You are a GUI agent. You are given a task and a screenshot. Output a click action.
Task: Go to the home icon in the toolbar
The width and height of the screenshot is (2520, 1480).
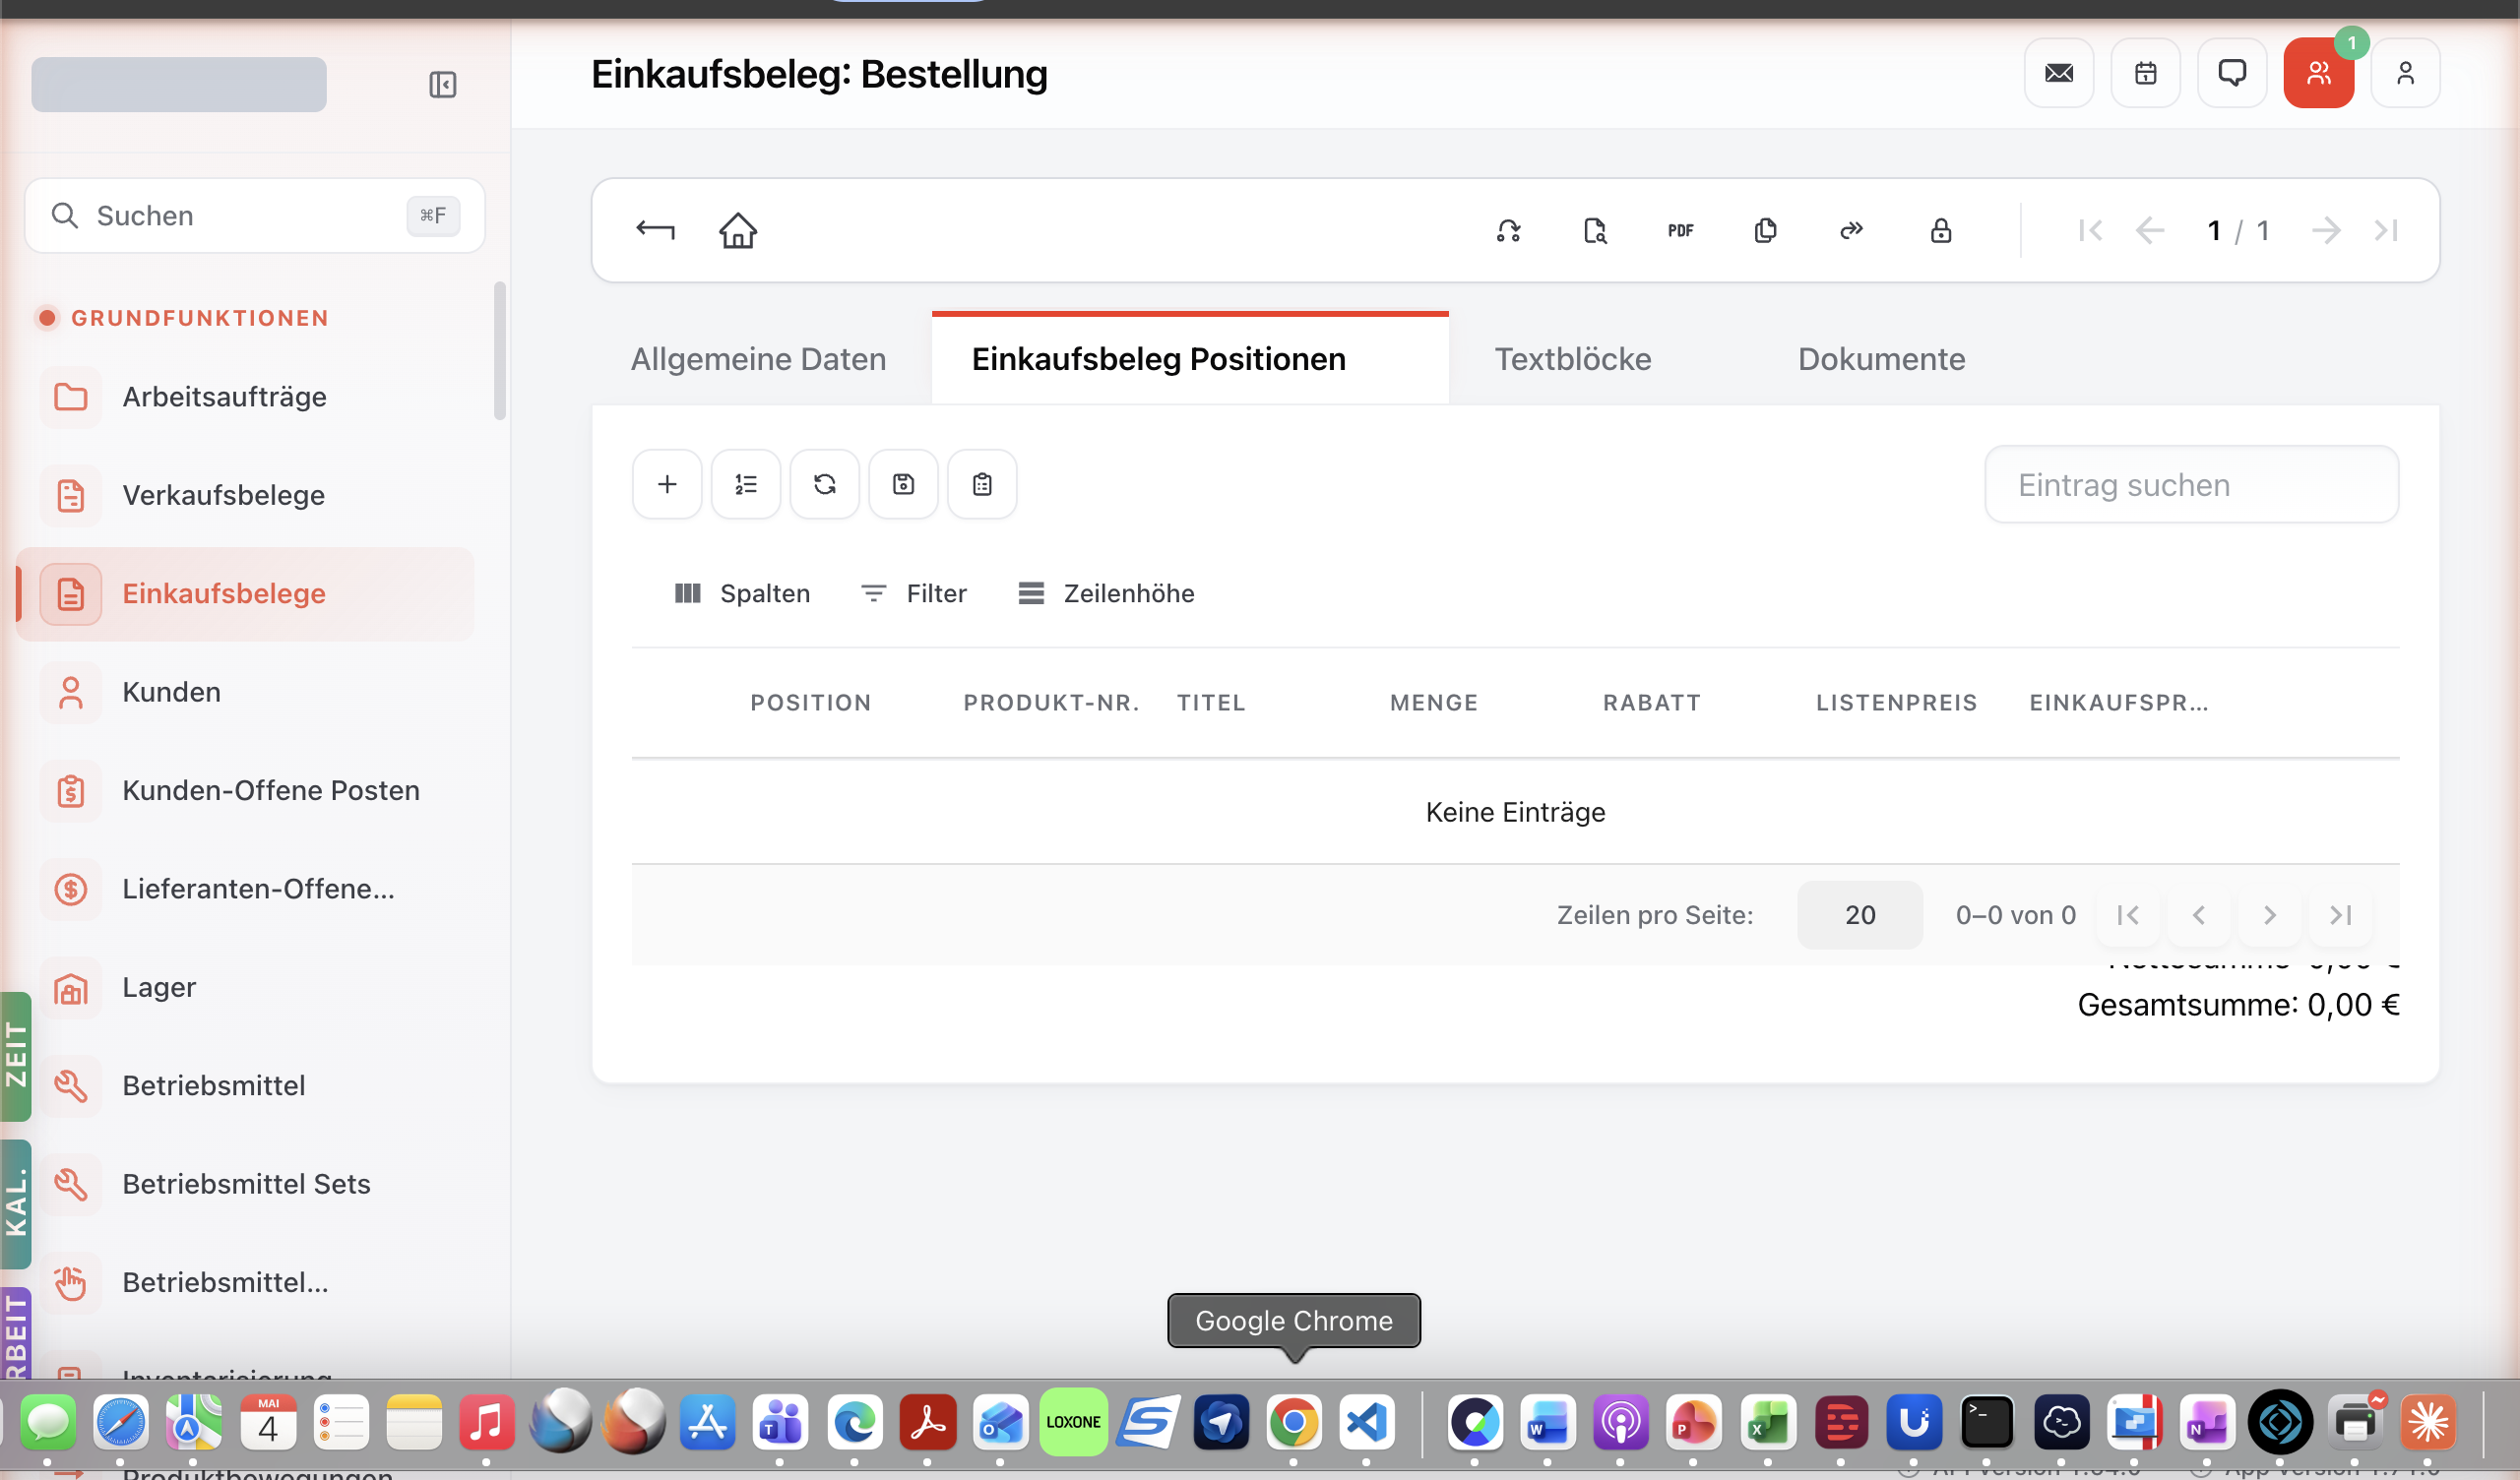738,230
